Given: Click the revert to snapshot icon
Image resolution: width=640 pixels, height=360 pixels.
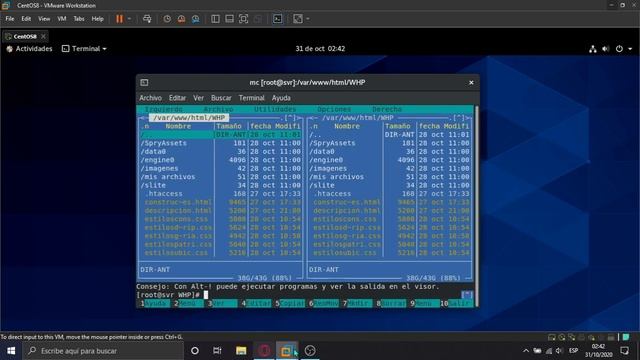Looking at the screenshot, I should point(181,19).
